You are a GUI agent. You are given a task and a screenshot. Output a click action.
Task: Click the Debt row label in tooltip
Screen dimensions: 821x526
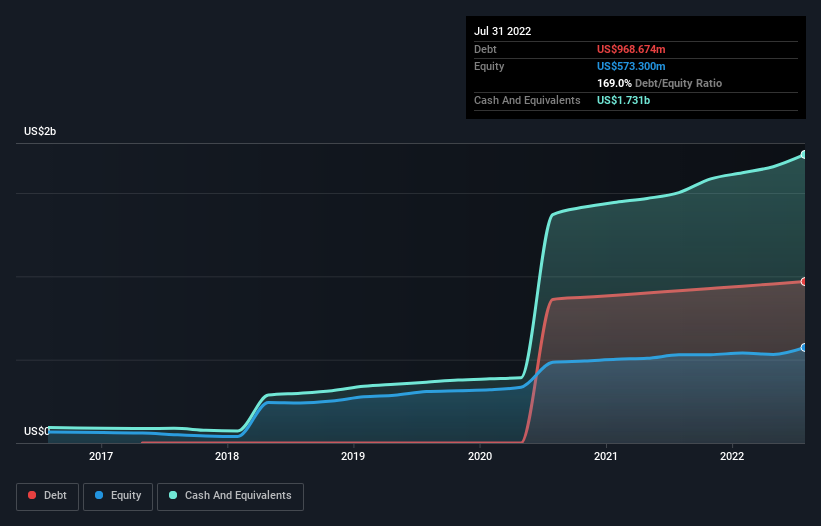(485, 49)
